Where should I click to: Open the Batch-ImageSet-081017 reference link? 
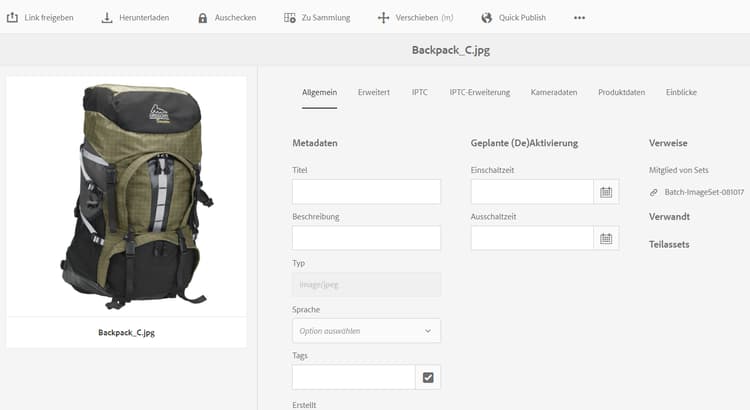pyautogui.click(x=704, y=192)
